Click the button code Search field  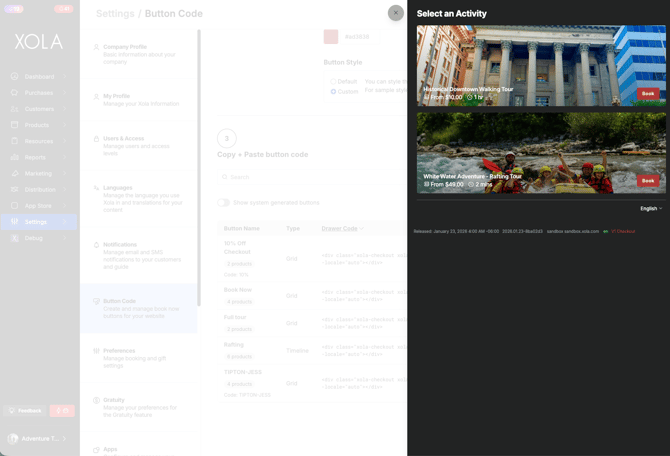(312, 177)
